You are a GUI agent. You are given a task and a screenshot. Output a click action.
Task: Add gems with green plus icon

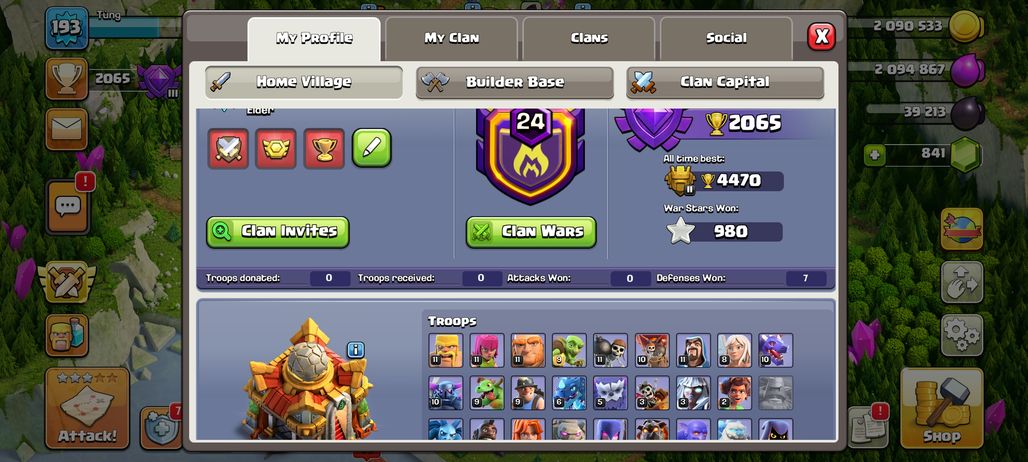coord(874,155)
